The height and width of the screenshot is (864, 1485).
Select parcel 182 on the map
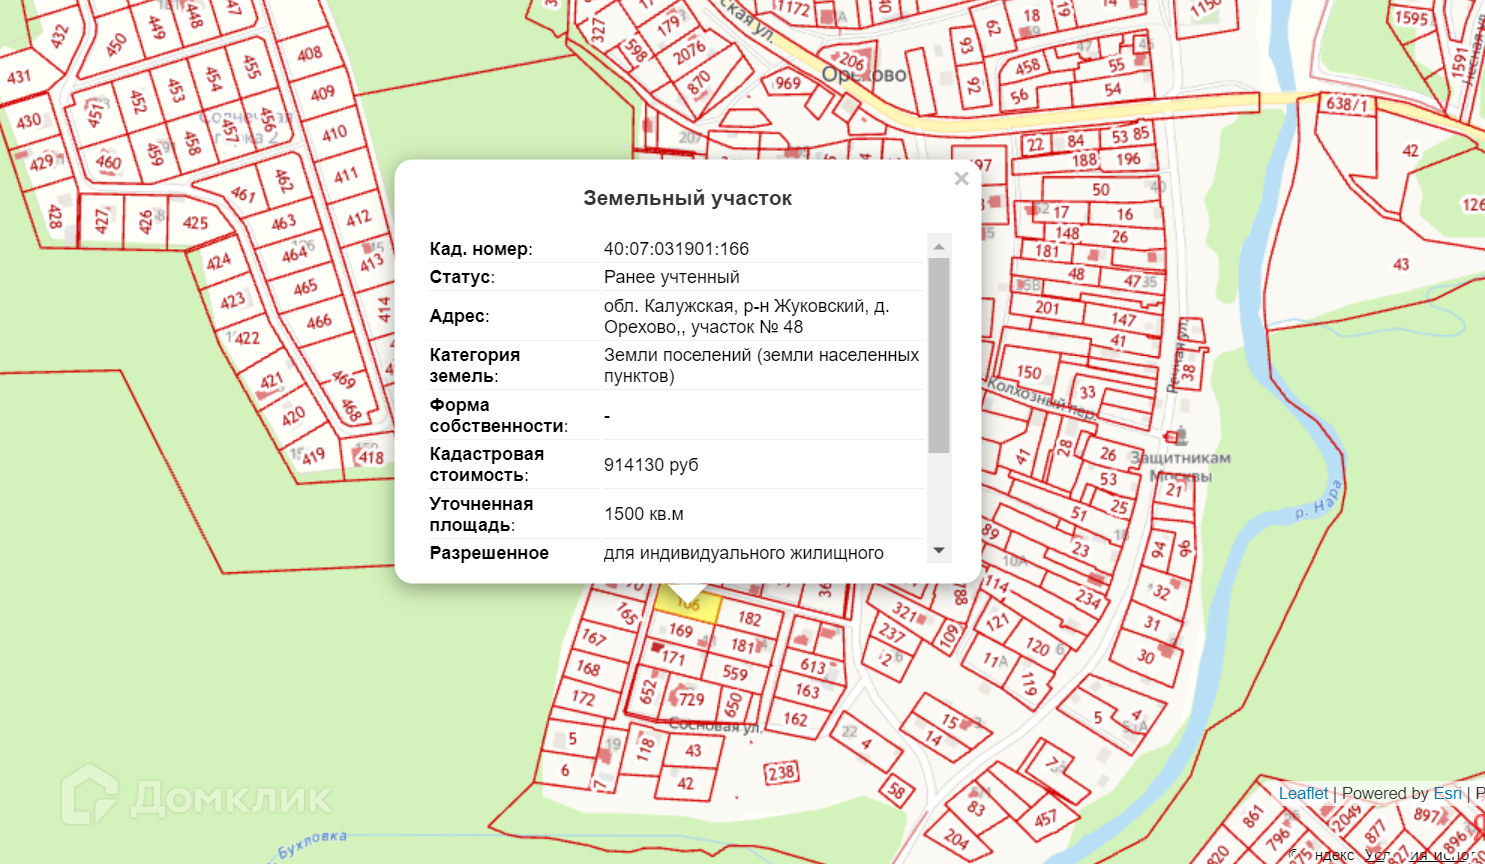tap(749, 618)
